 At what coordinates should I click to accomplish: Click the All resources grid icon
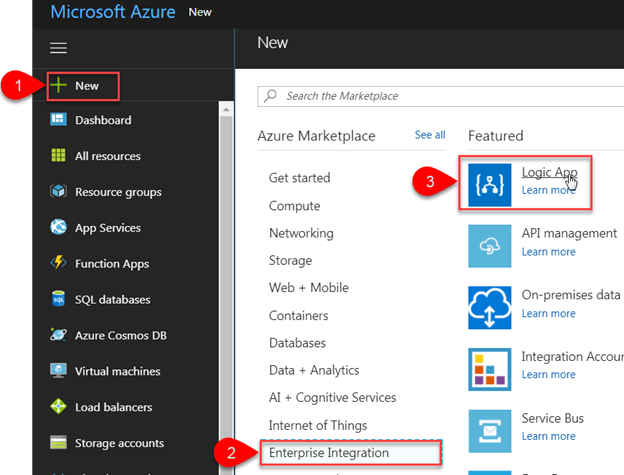pos(58,156)
